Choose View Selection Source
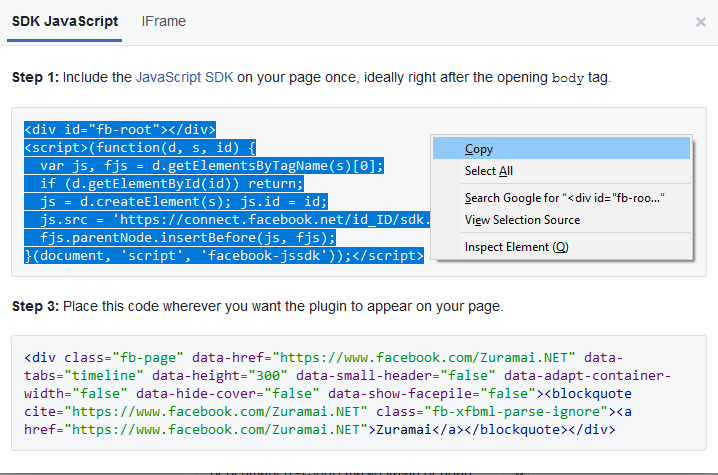718x475 pixels. pyautogui.click(x=561, y=220)
